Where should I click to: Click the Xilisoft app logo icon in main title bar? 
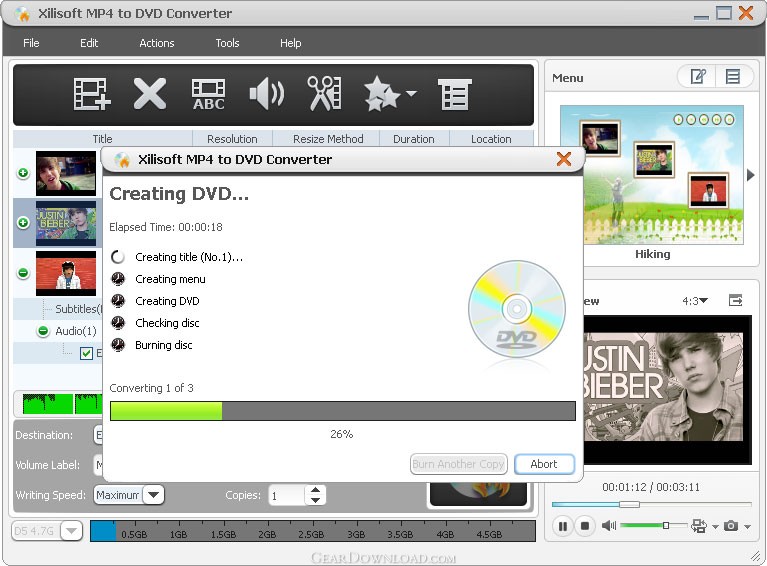coord(23,14)
